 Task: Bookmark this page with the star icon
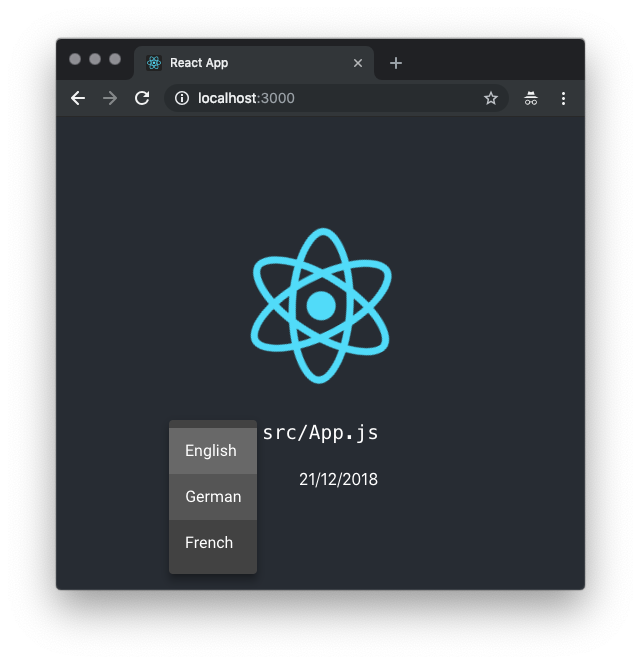click(x=491, y=98)
